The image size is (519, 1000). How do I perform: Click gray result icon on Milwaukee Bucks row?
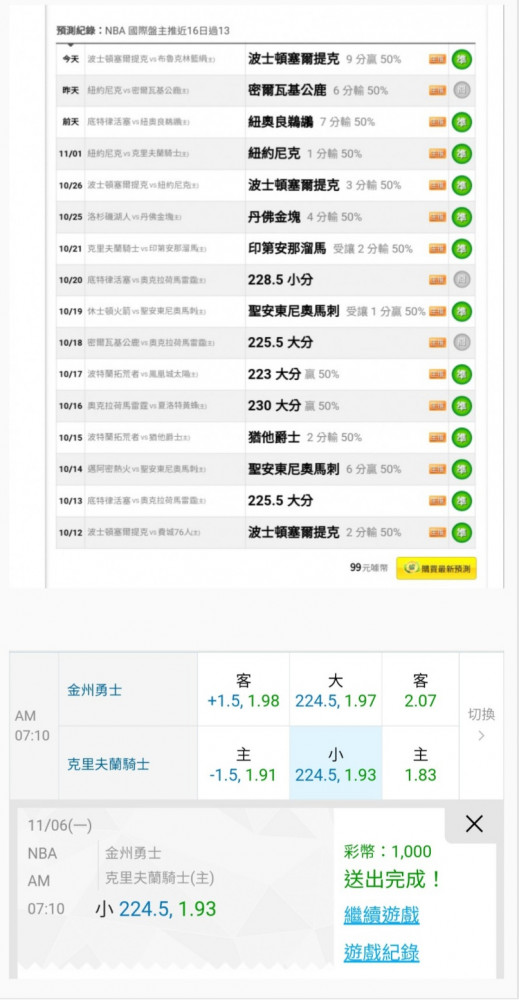(x=462, y=91)
